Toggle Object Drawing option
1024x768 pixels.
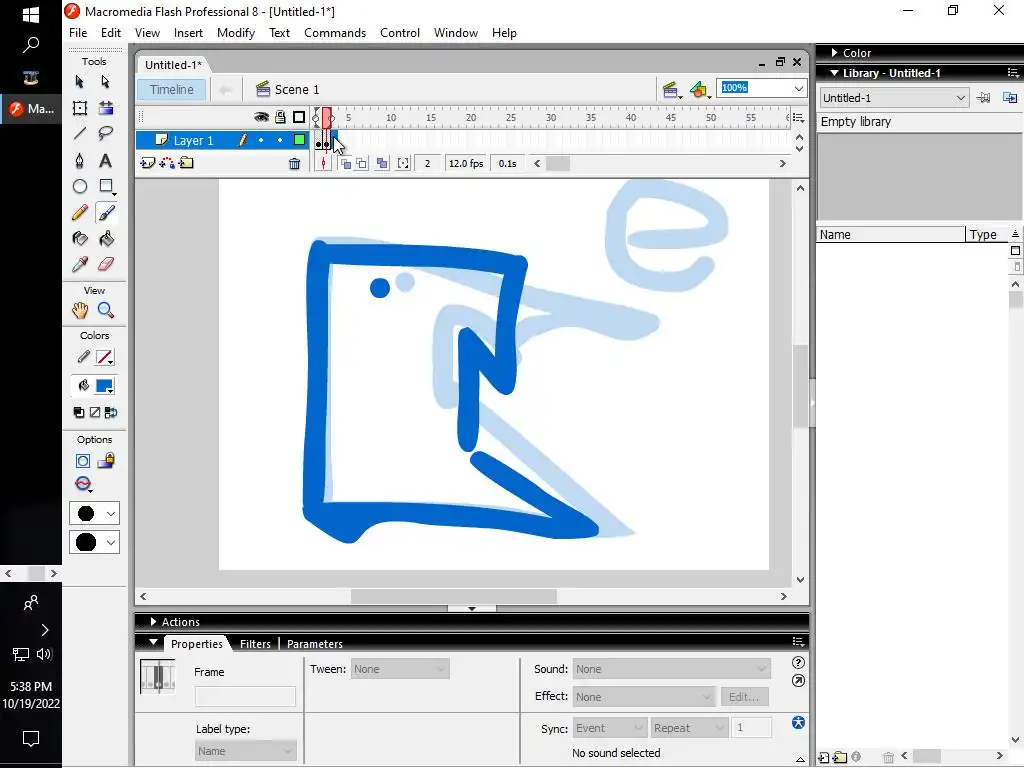point(83,462)
